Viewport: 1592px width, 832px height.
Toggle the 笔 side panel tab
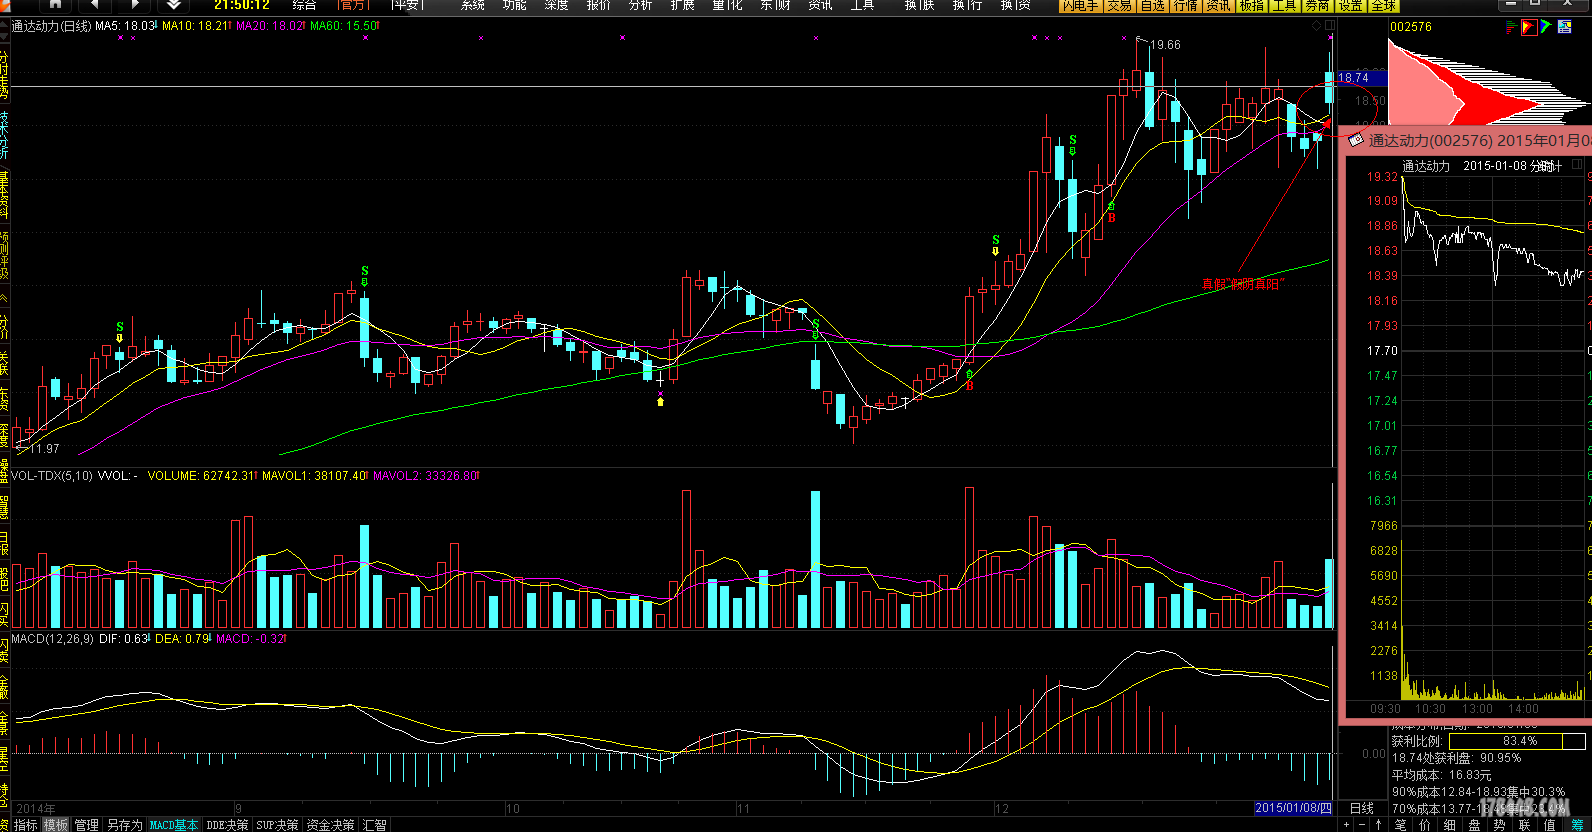click(x=1400, y=825)
